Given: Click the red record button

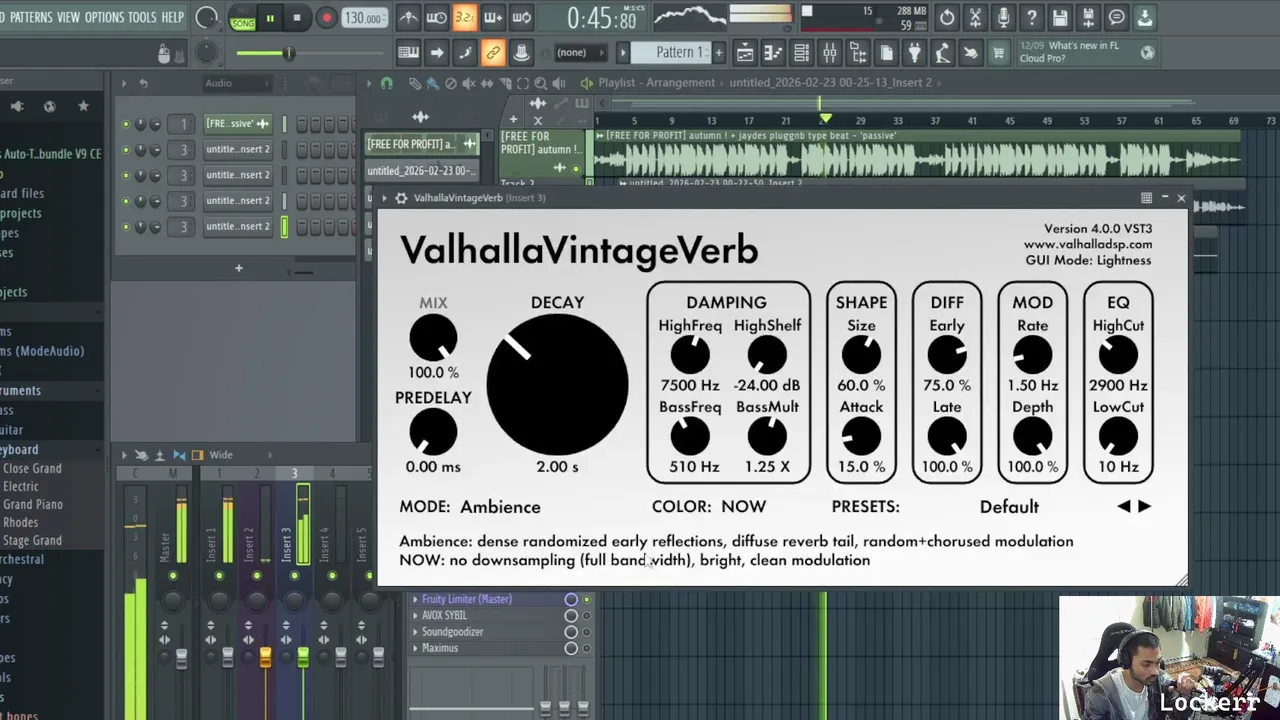Looking at the screenshot, I should (x=326, y=17).
